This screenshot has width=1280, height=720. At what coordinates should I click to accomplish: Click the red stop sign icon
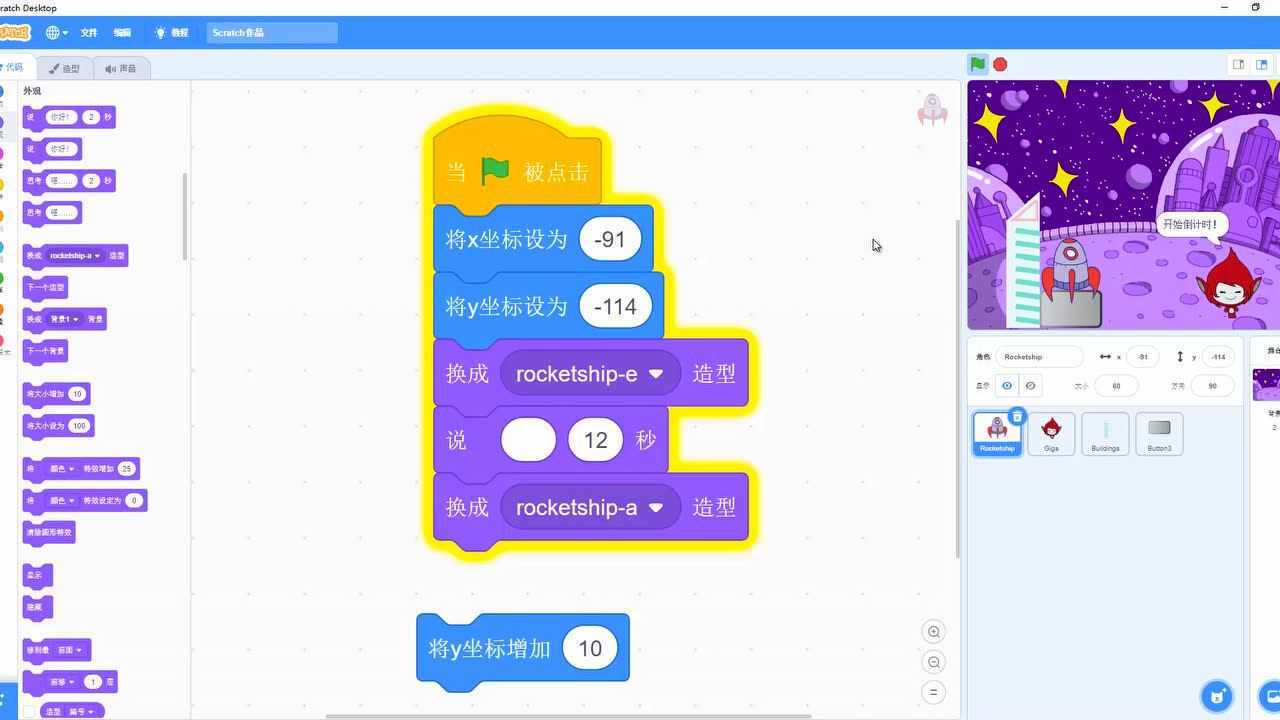[x=999, y=64]
